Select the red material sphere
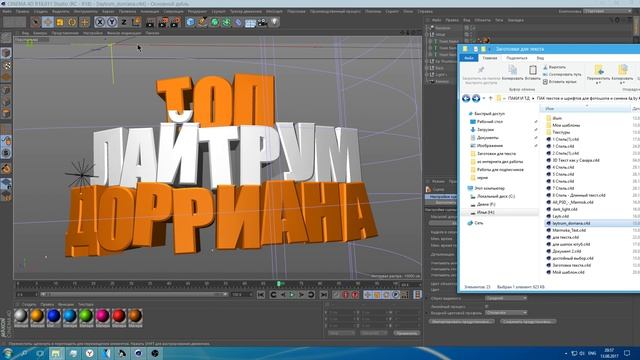This screenshot has height=360, width=640. coord(119,316)
